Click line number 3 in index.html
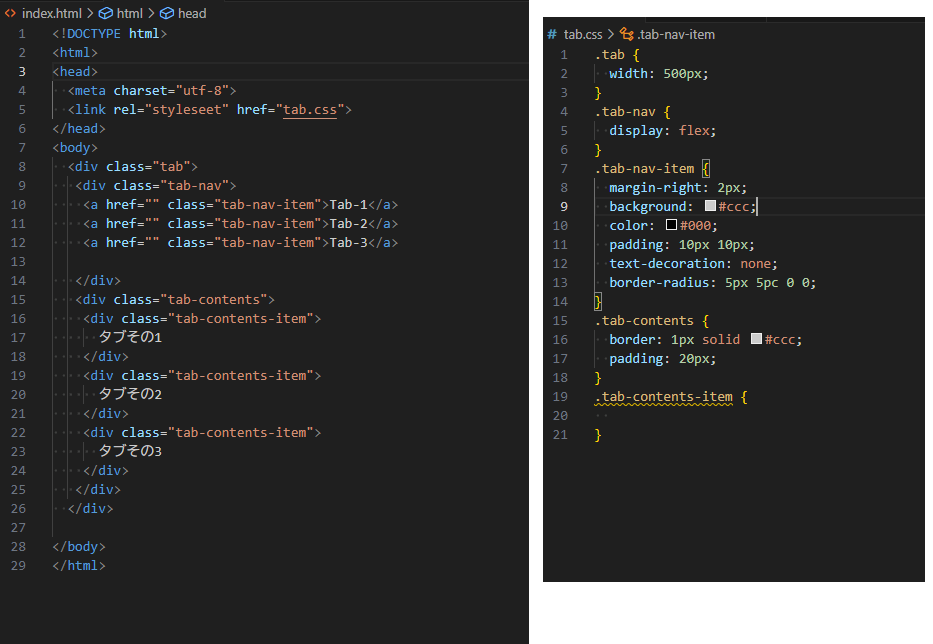This screenshot has width=933, height=644. [x=22, y=71]
